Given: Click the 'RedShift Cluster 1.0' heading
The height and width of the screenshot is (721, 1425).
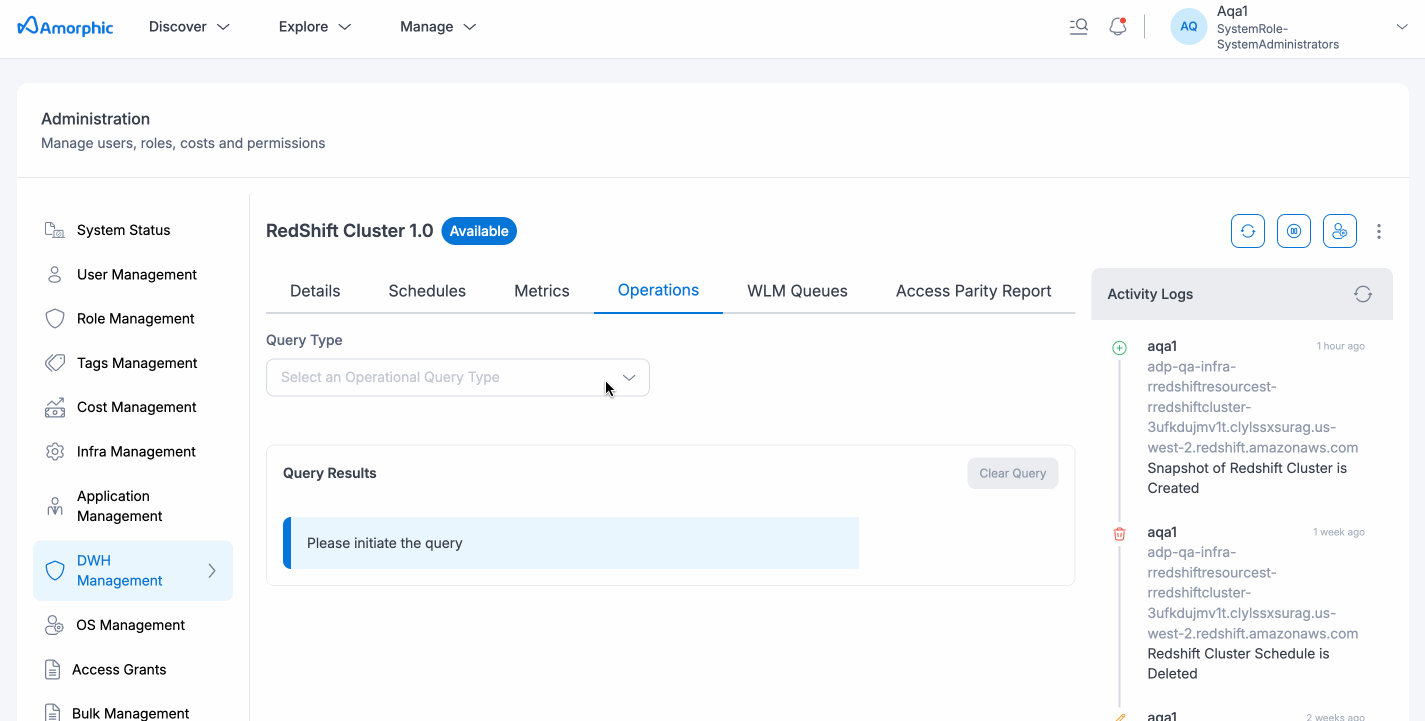Looking at the screenshot, I should (x=349, y=231).
